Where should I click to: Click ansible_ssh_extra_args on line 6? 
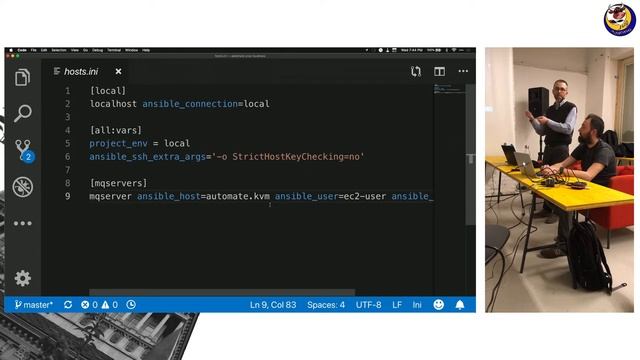pyautogui.click(x=147, y=157)
